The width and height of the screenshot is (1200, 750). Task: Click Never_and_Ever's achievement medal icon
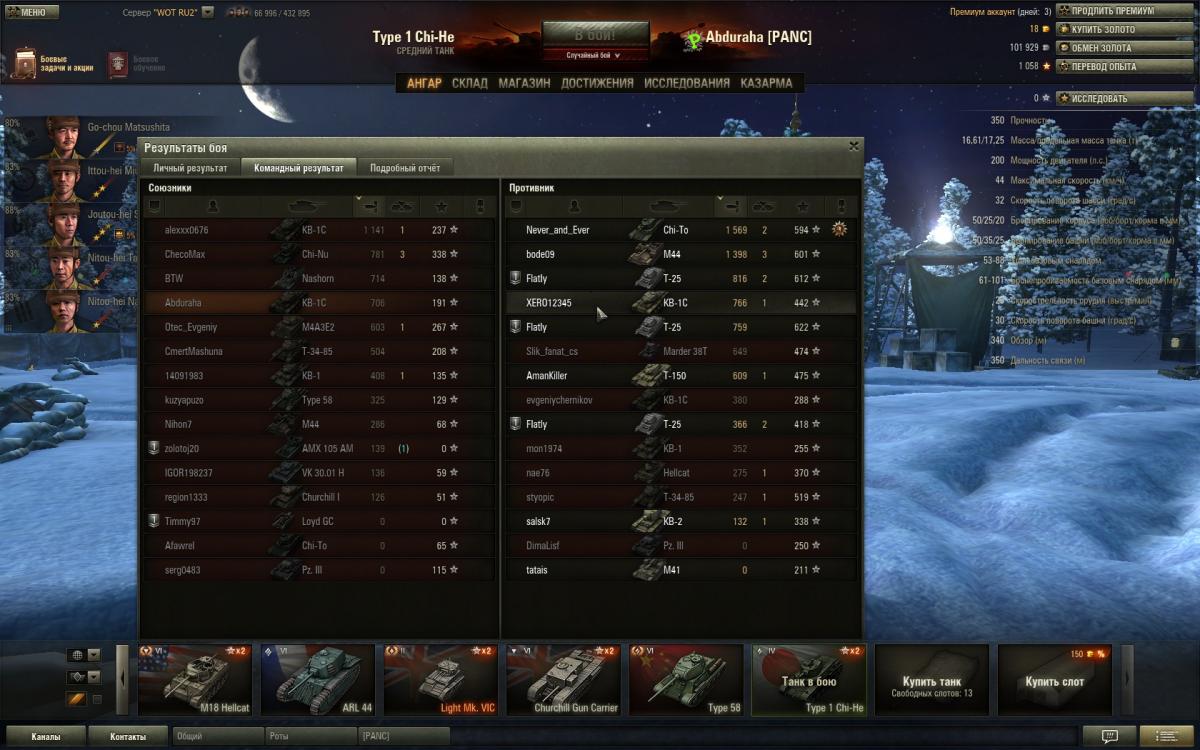[839, 229]
